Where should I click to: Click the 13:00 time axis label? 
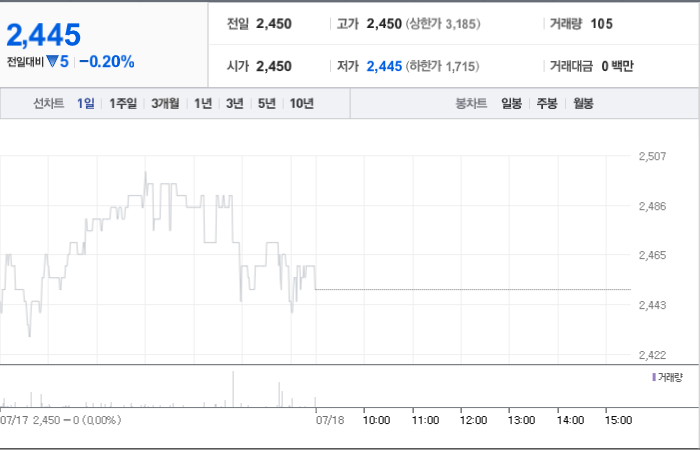[x=521, y=420]
